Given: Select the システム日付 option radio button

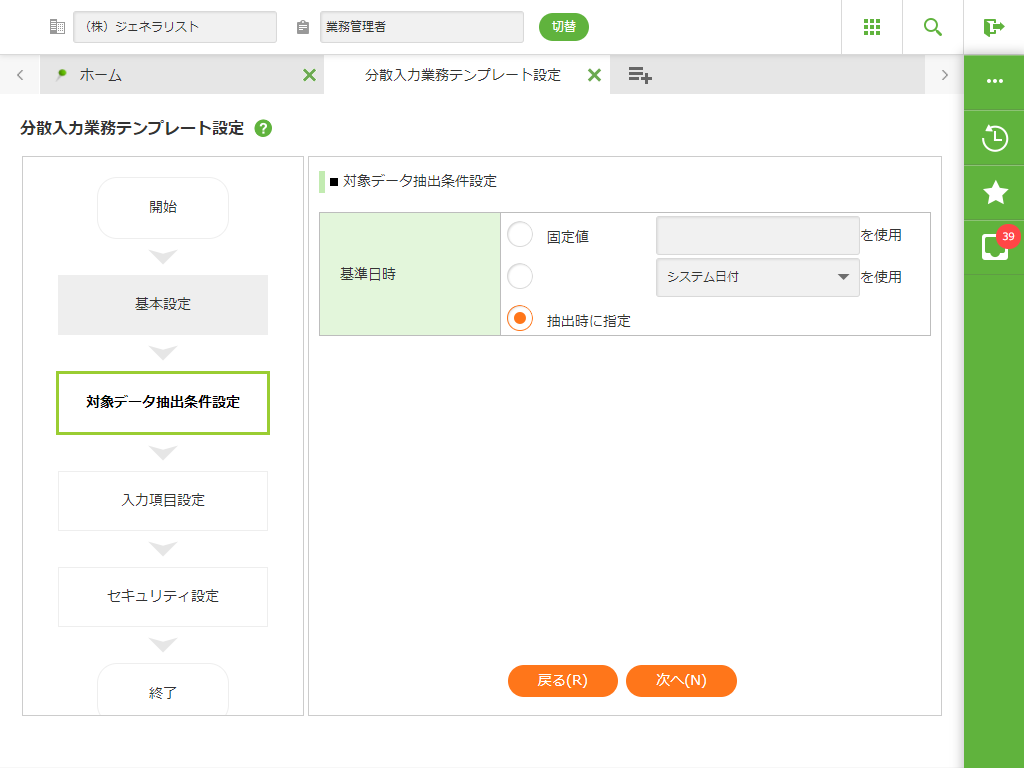Looking at the screenshot, I should click(x=520, y=276).
